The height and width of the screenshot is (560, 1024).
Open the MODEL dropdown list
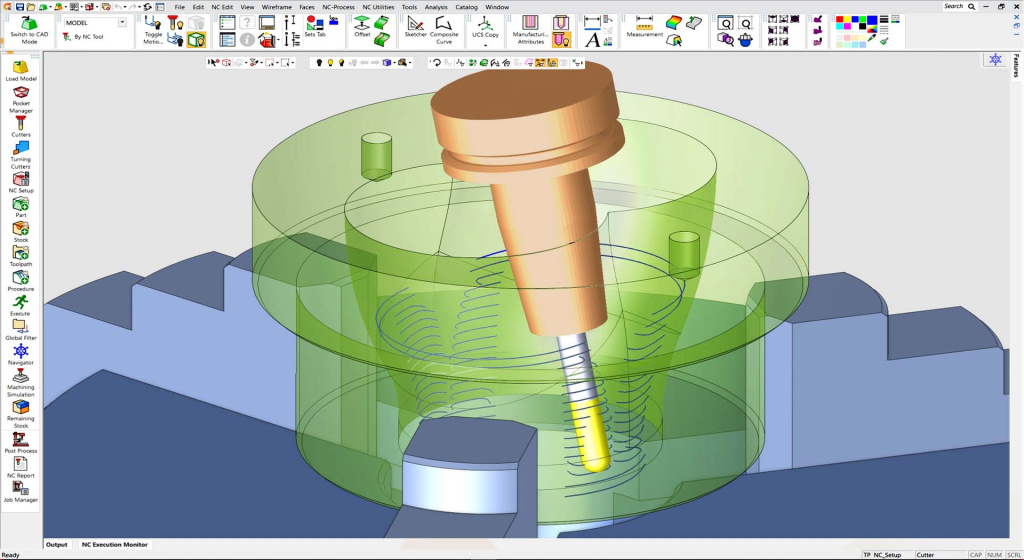pos(122,22)
